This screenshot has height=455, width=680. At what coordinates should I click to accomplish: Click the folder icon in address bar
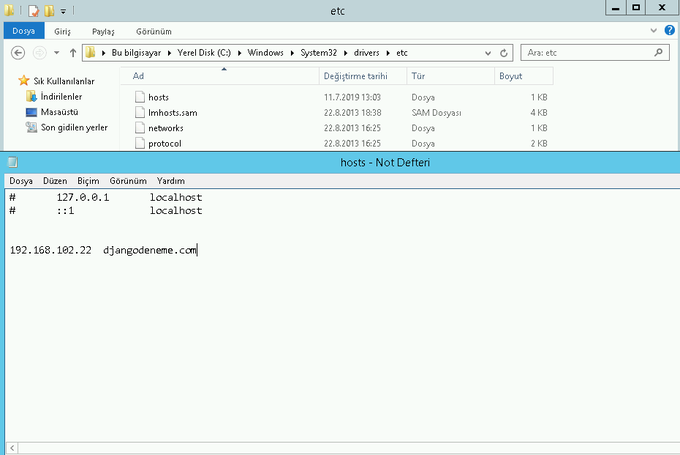[90, 52]
